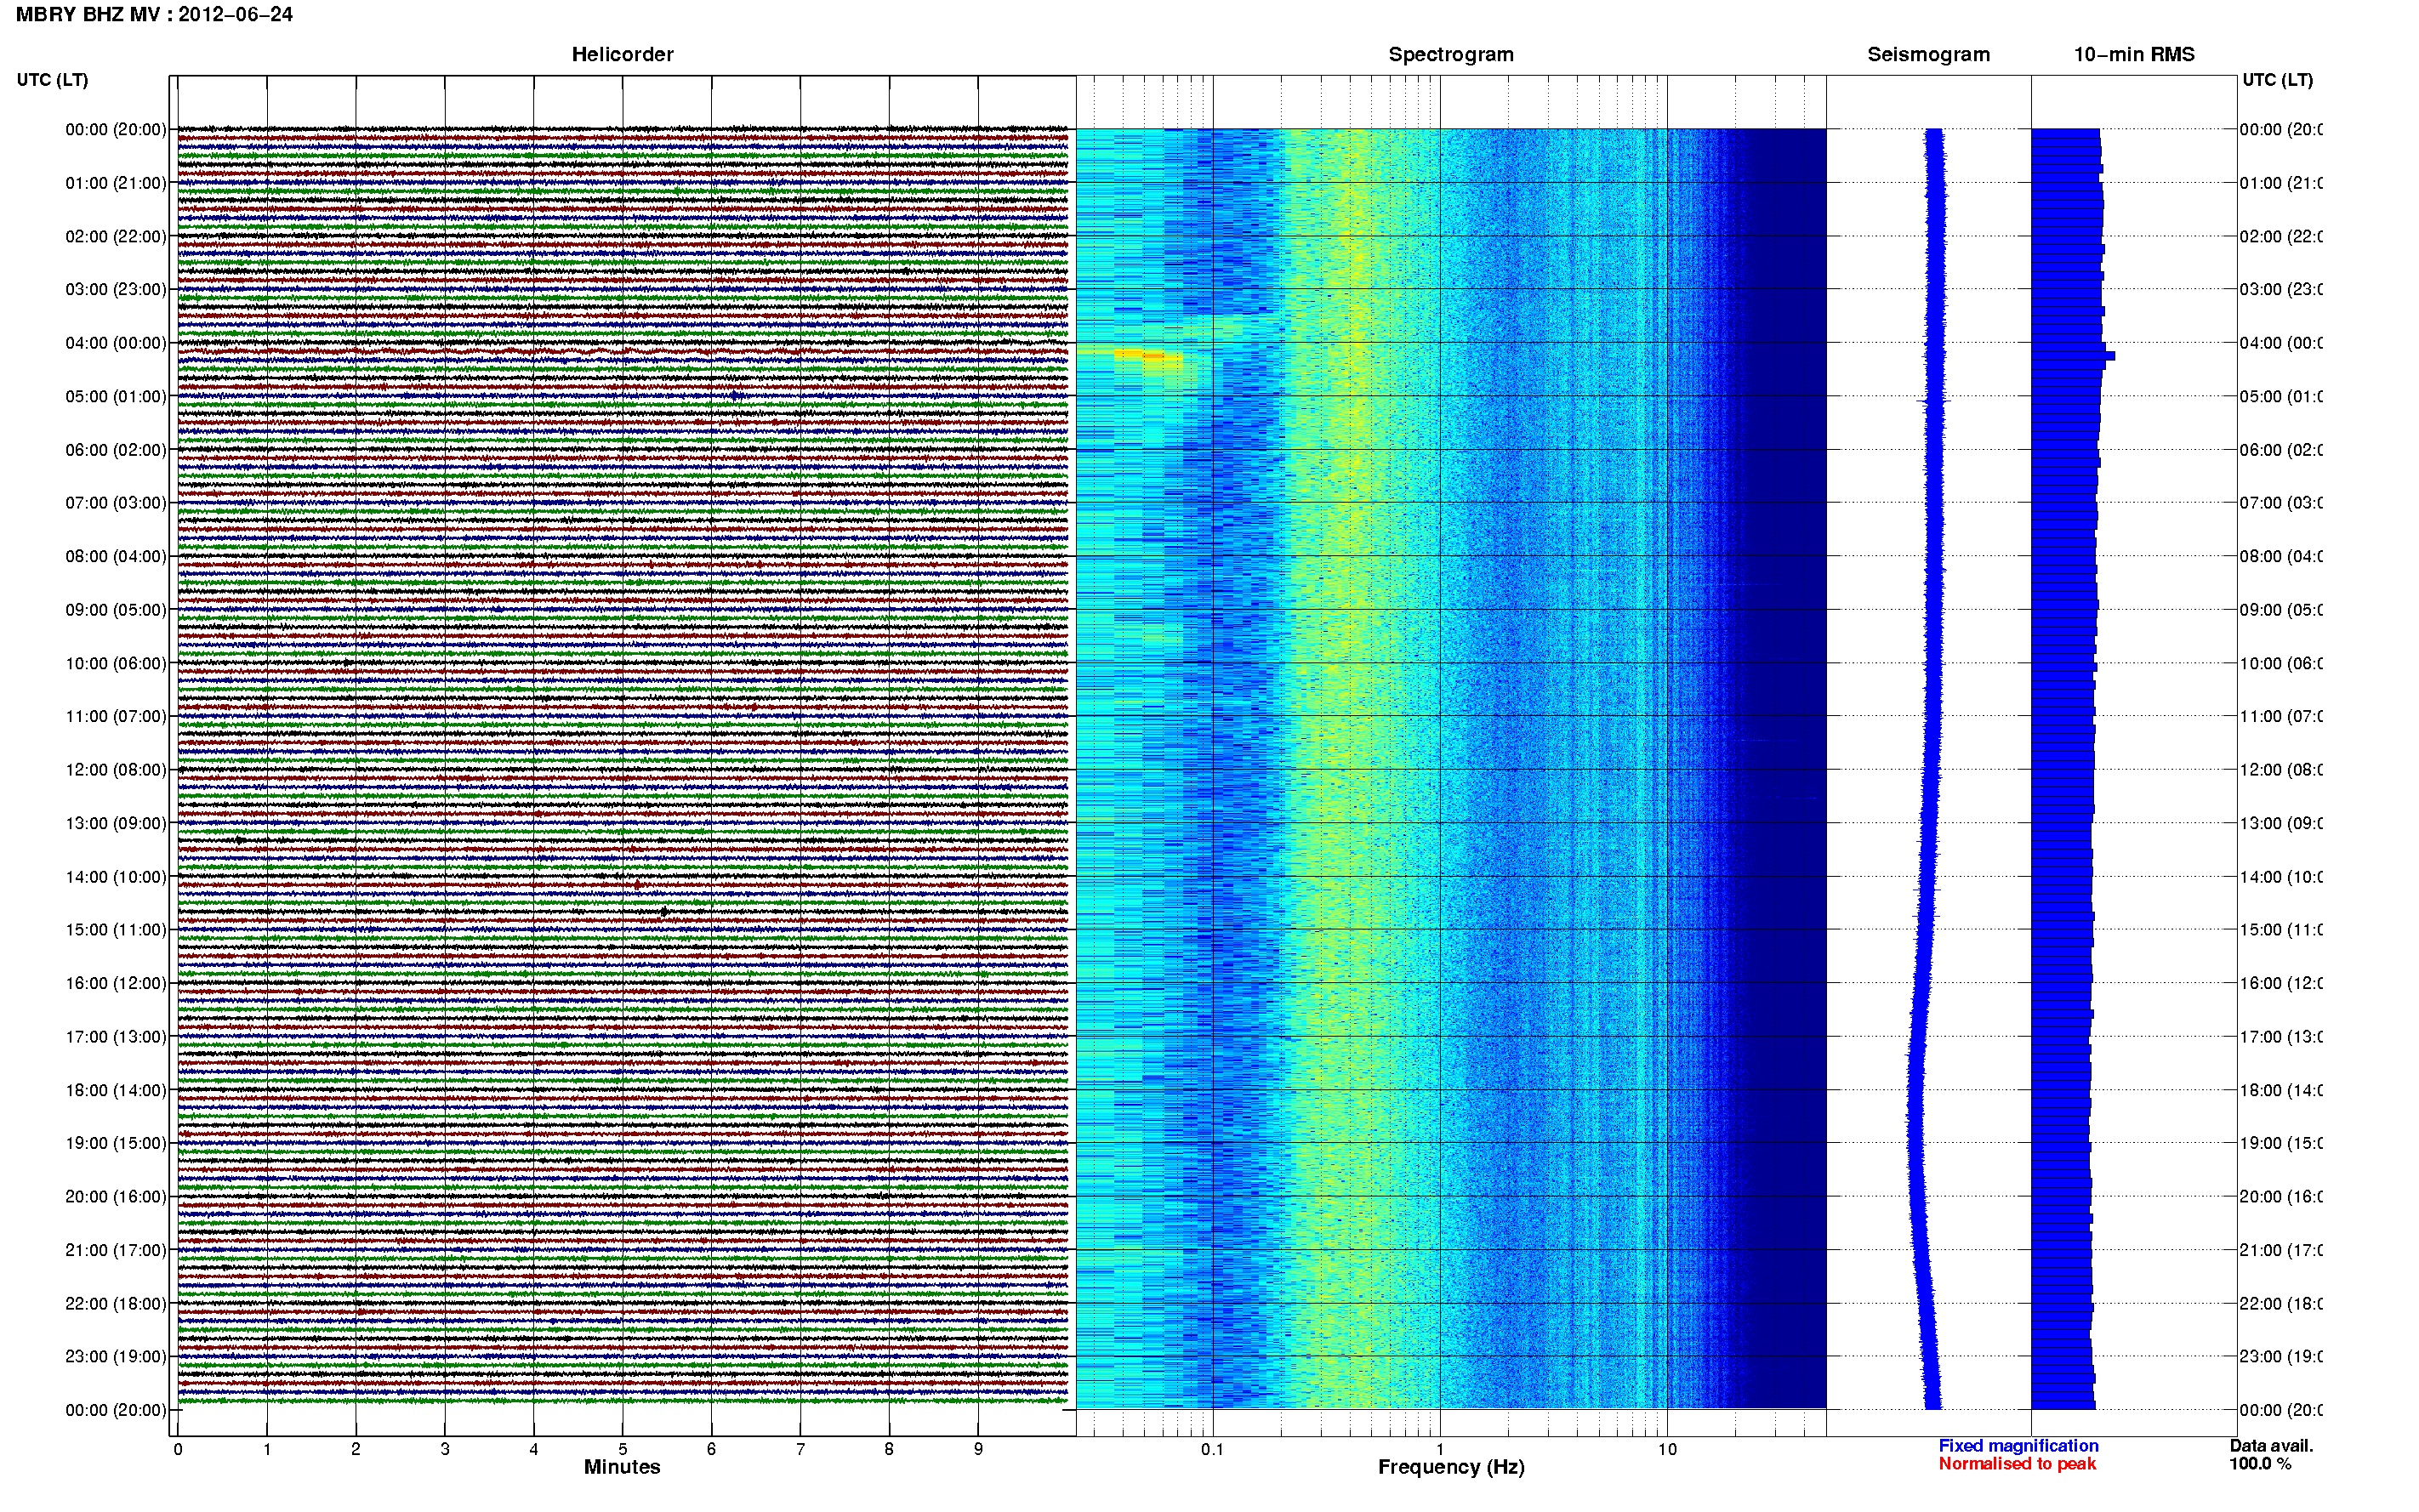Click the left '15:00 (11:00)' time label
Viewport: 2419px width, 1512px height.
click(116, 930)
